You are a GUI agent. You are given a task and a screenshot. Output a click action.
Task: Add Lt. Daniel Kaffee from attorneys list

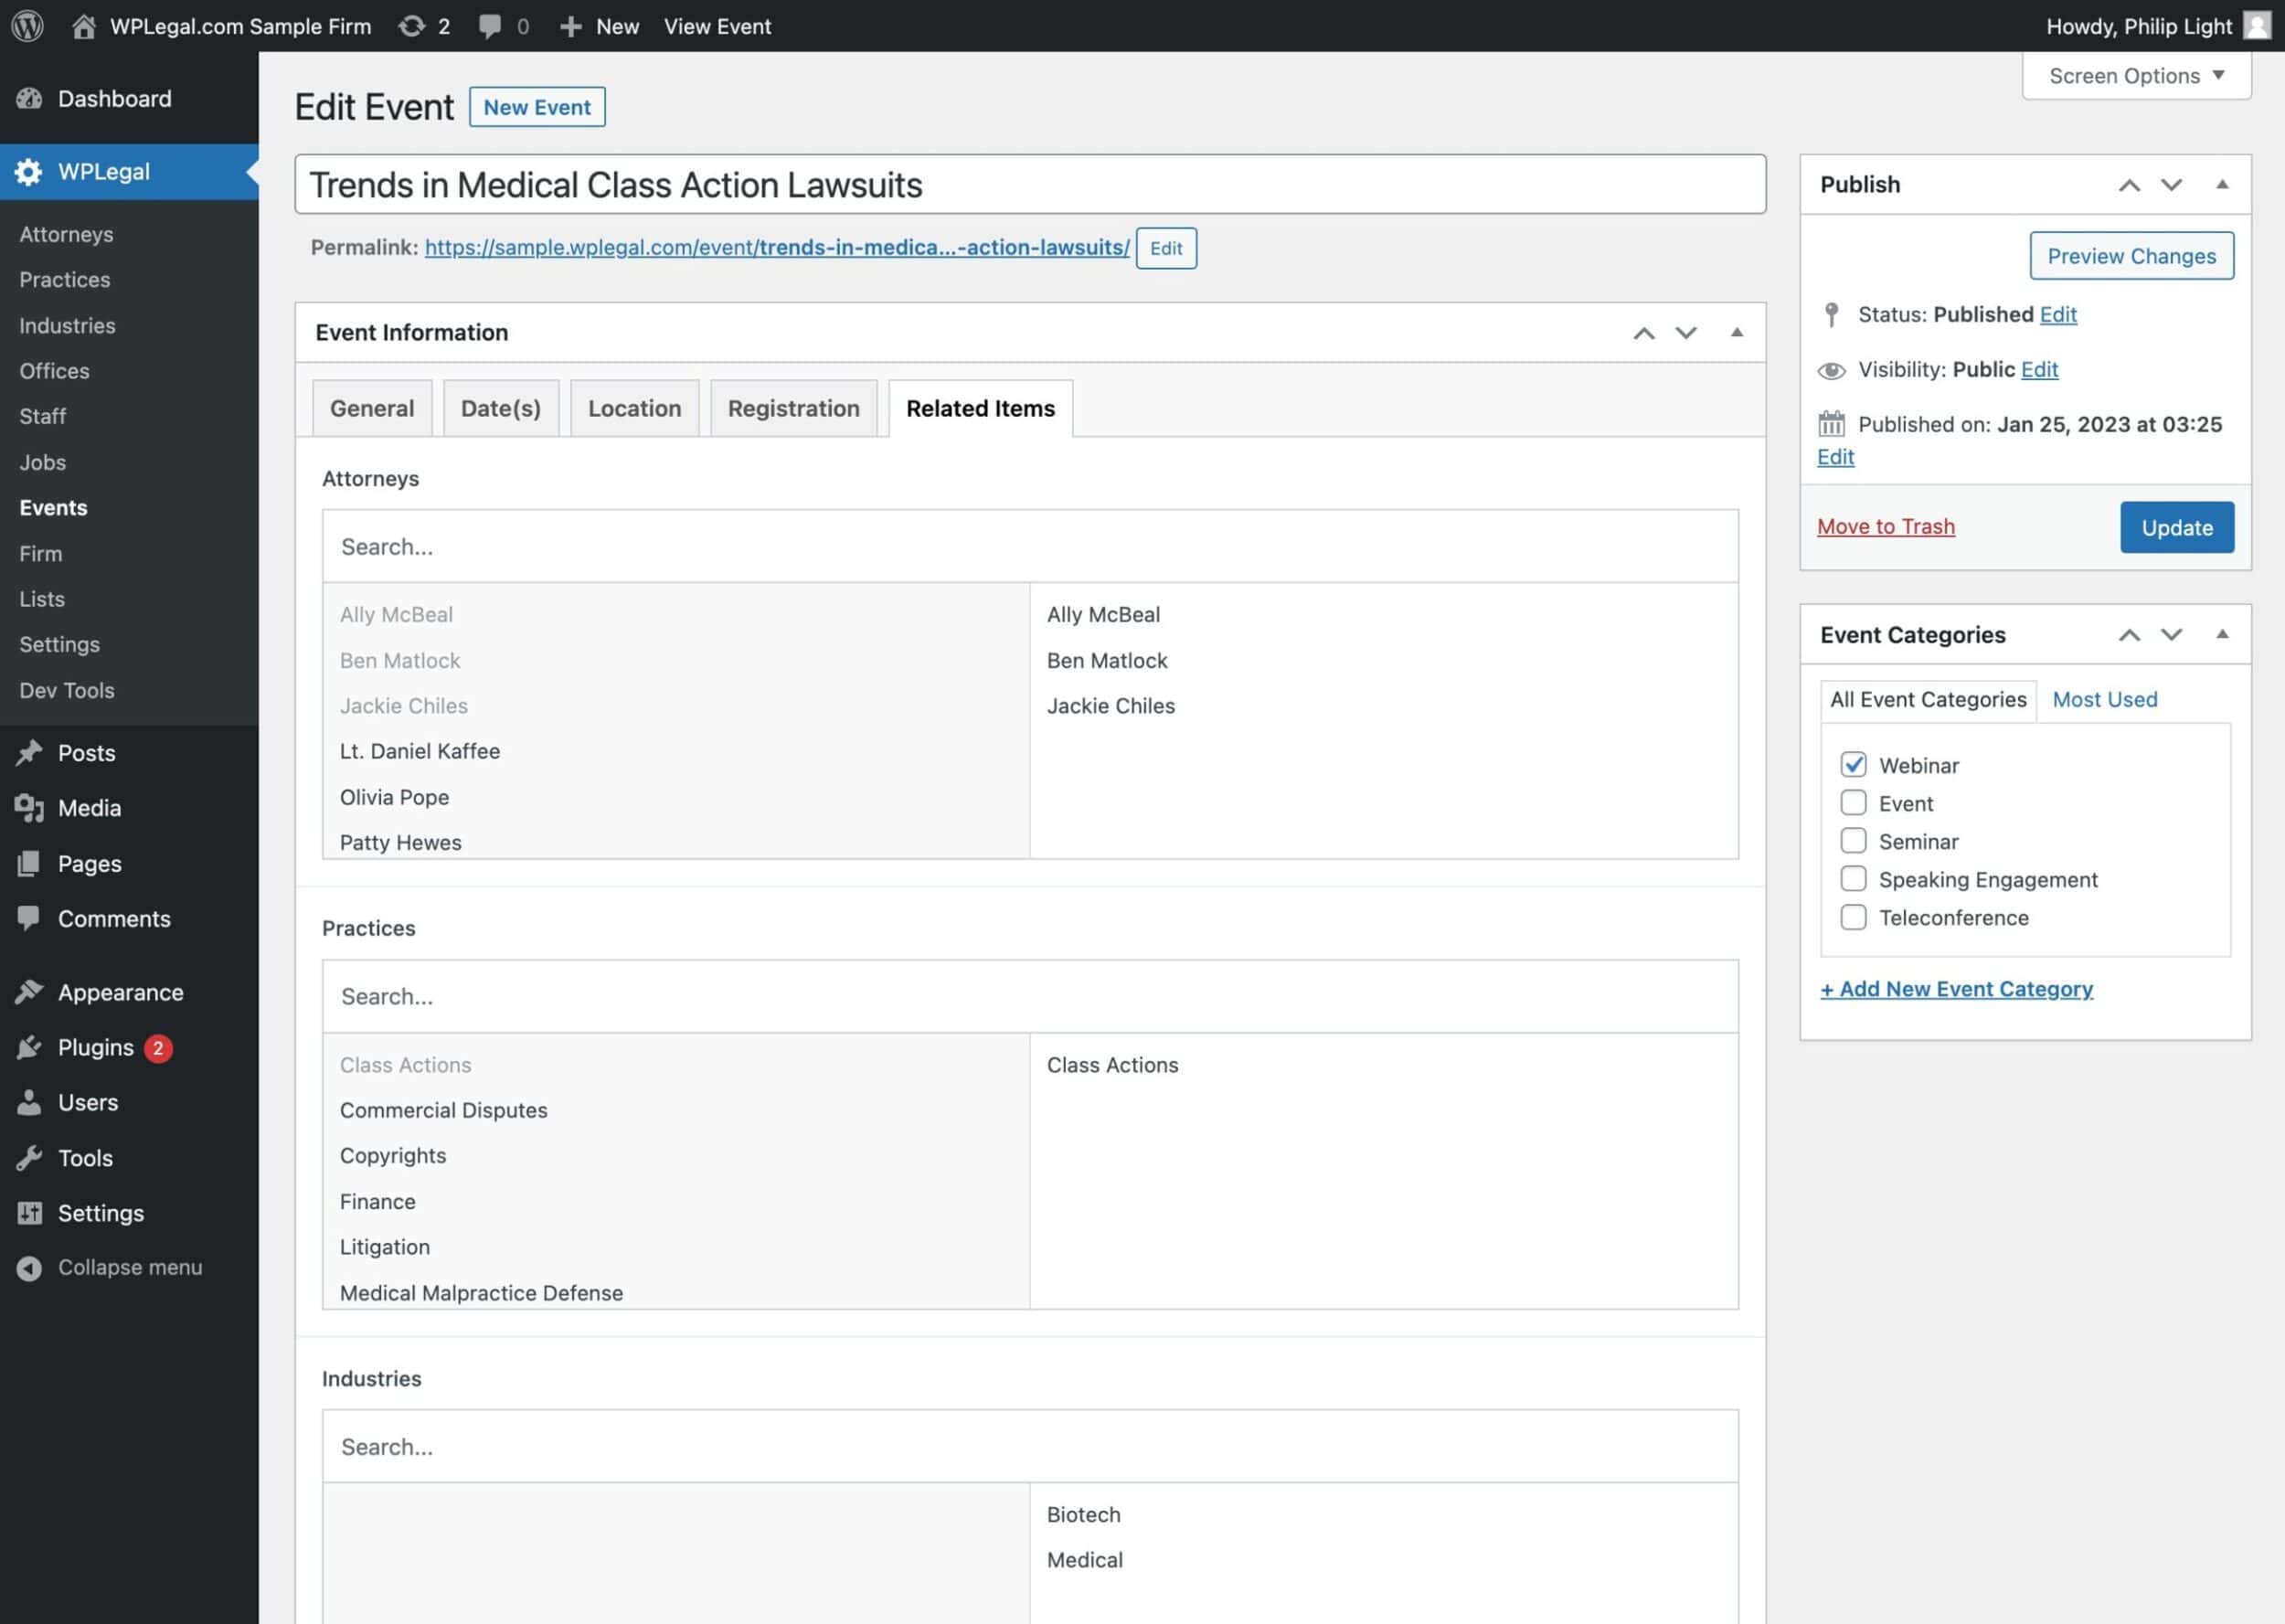coord(419,751)
